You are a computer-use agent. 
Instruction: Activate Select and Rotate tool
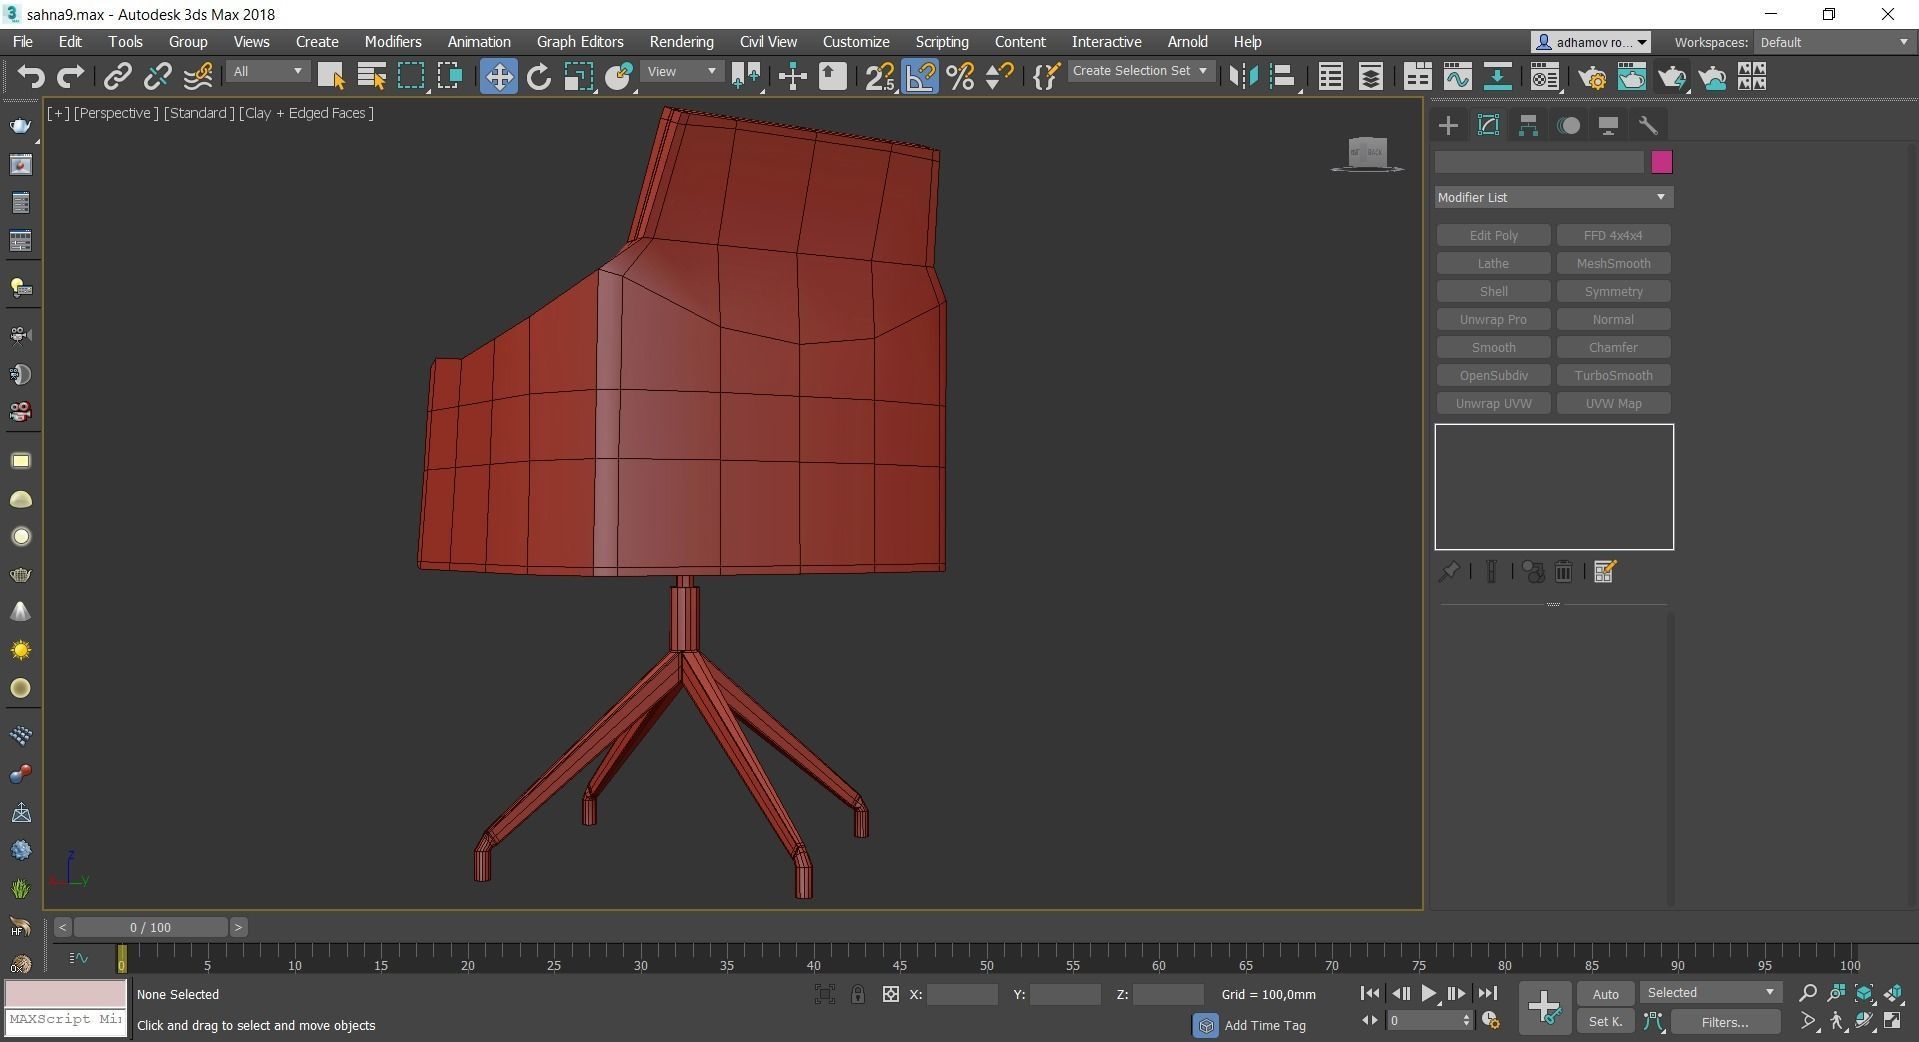[x=539, y=77]
